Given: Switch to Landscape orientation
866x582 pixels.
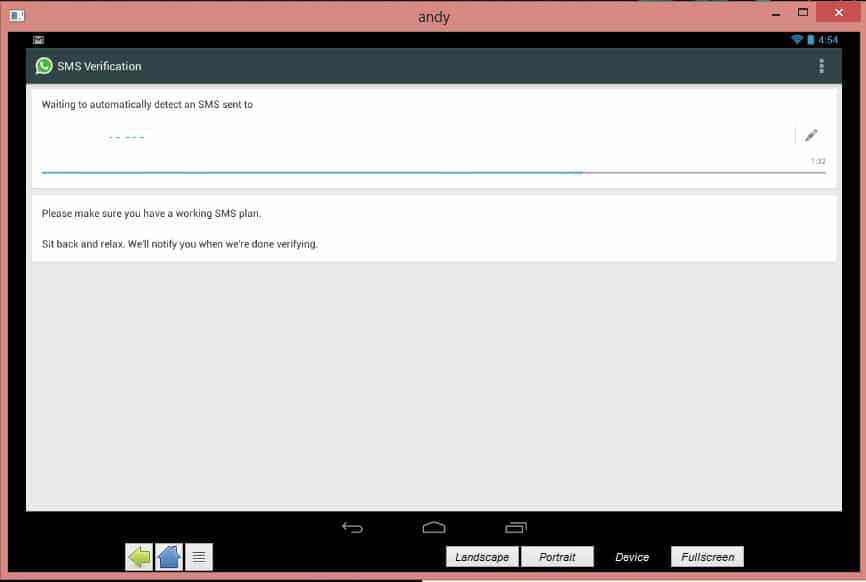Looking at the screenshot, I should tap(482, 557).
